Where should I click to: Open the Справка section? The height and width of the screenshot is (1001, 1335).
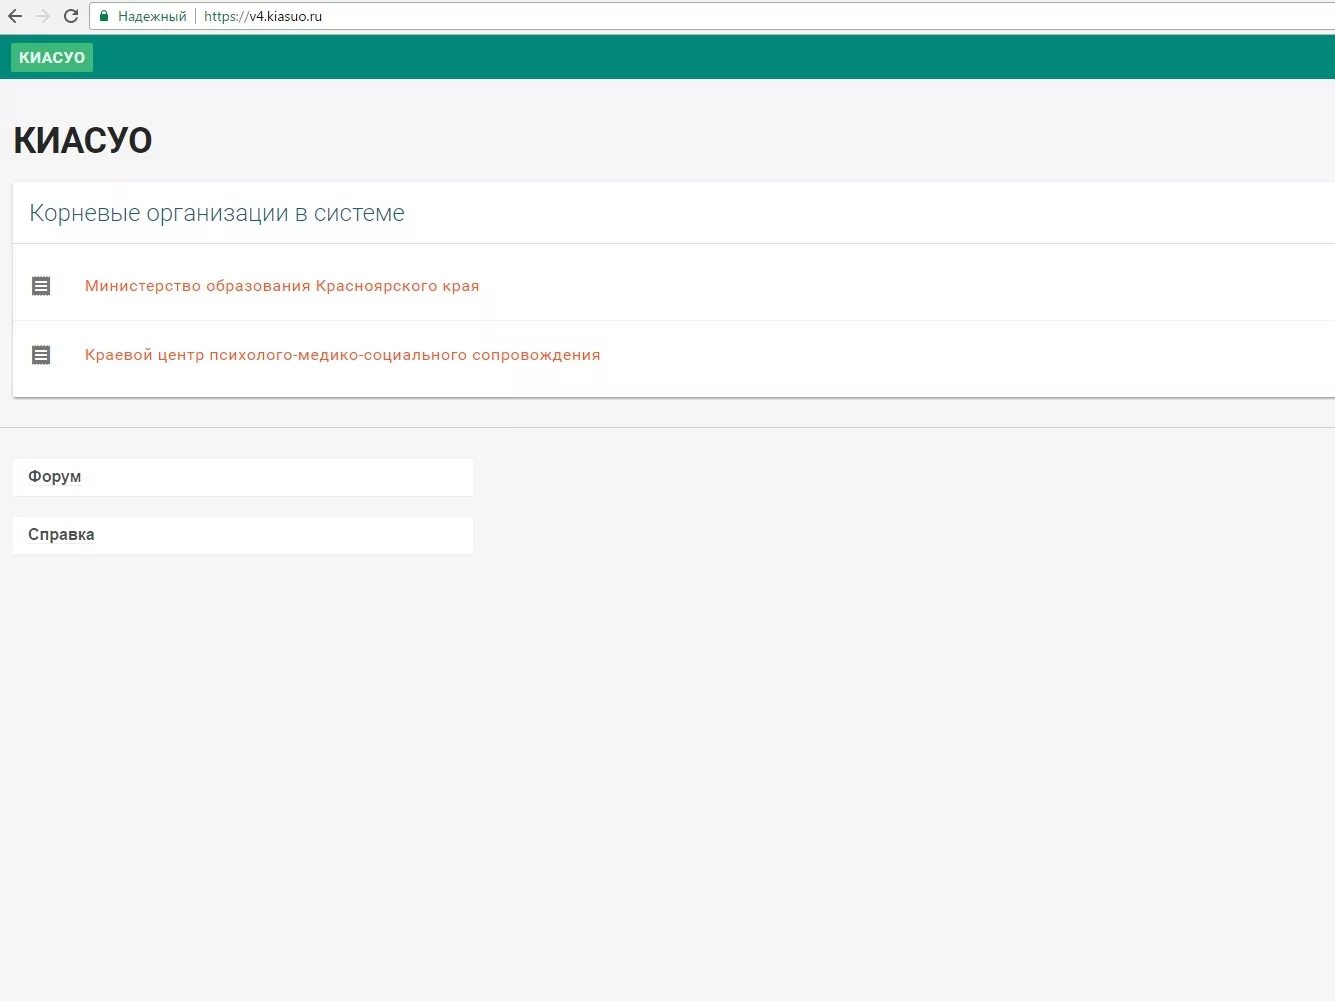pyautogui.click(x=243, y=535)
